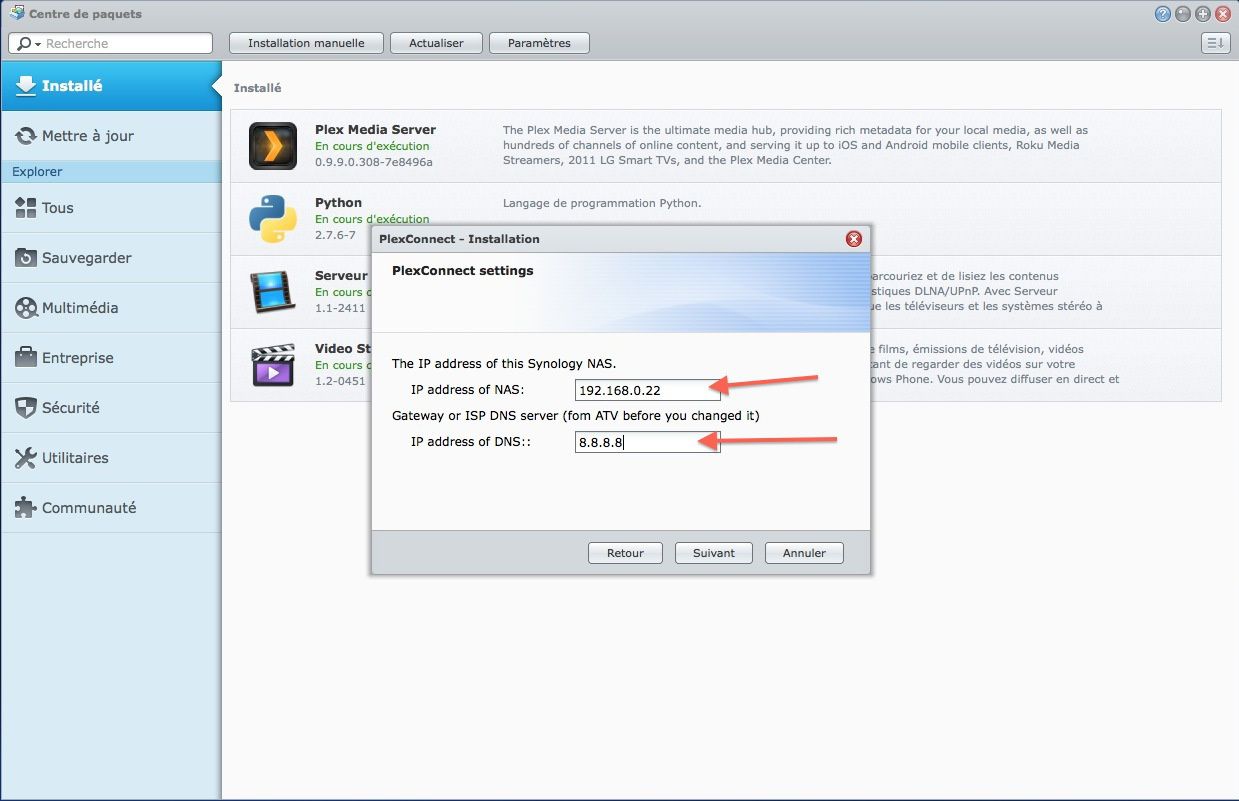The image size is (1239, 801).
Task: Open the Utilitaires category
Action: click(111, 458)
